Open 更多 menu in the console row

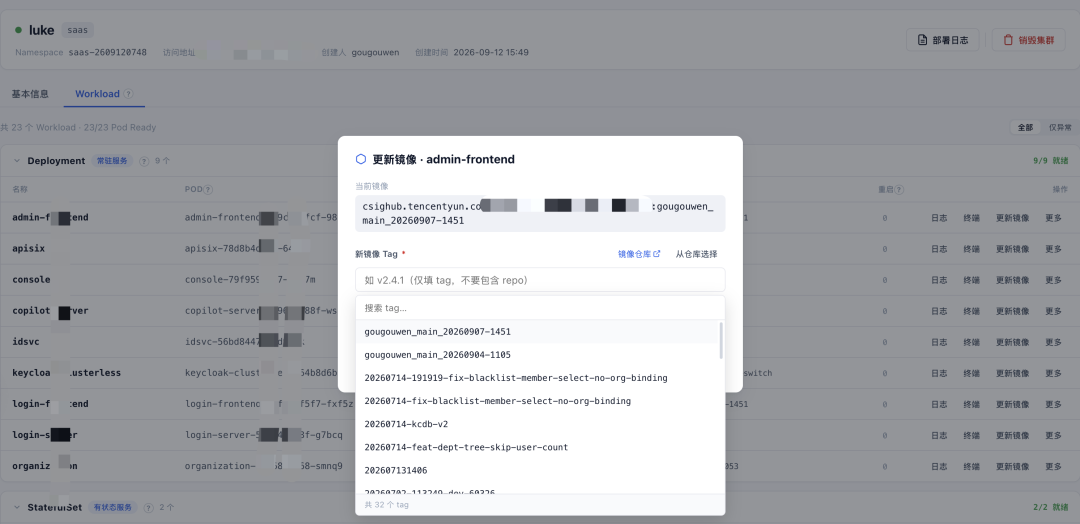coord(1053,280)
